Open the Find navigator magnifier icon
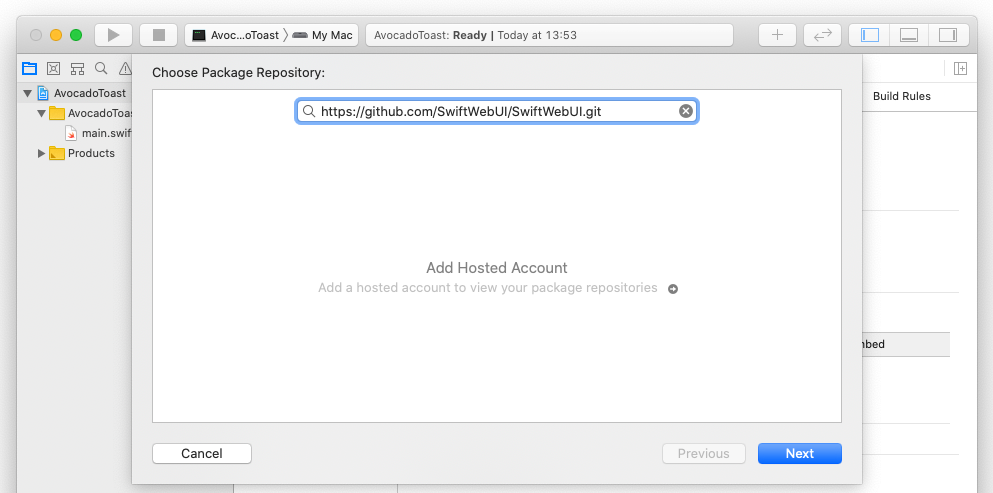The width and height of the screenshot is (993, 493). (101, 68)
